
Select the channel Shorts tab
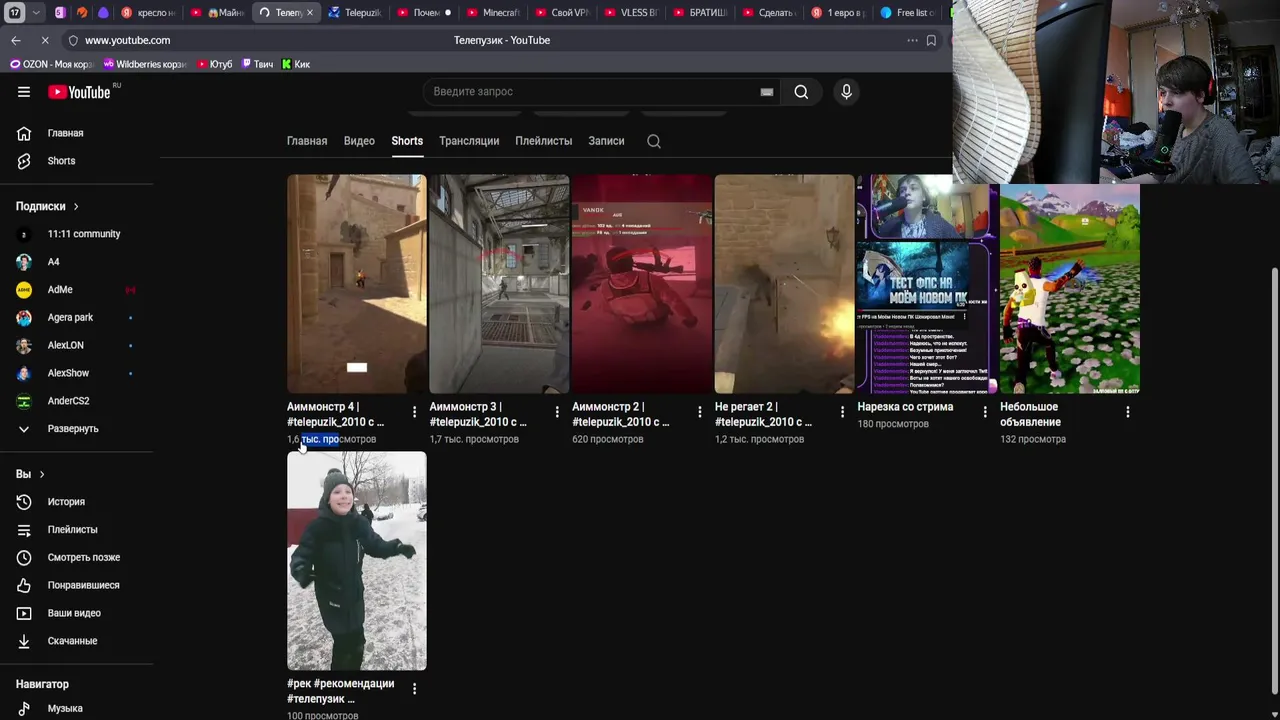407,141
